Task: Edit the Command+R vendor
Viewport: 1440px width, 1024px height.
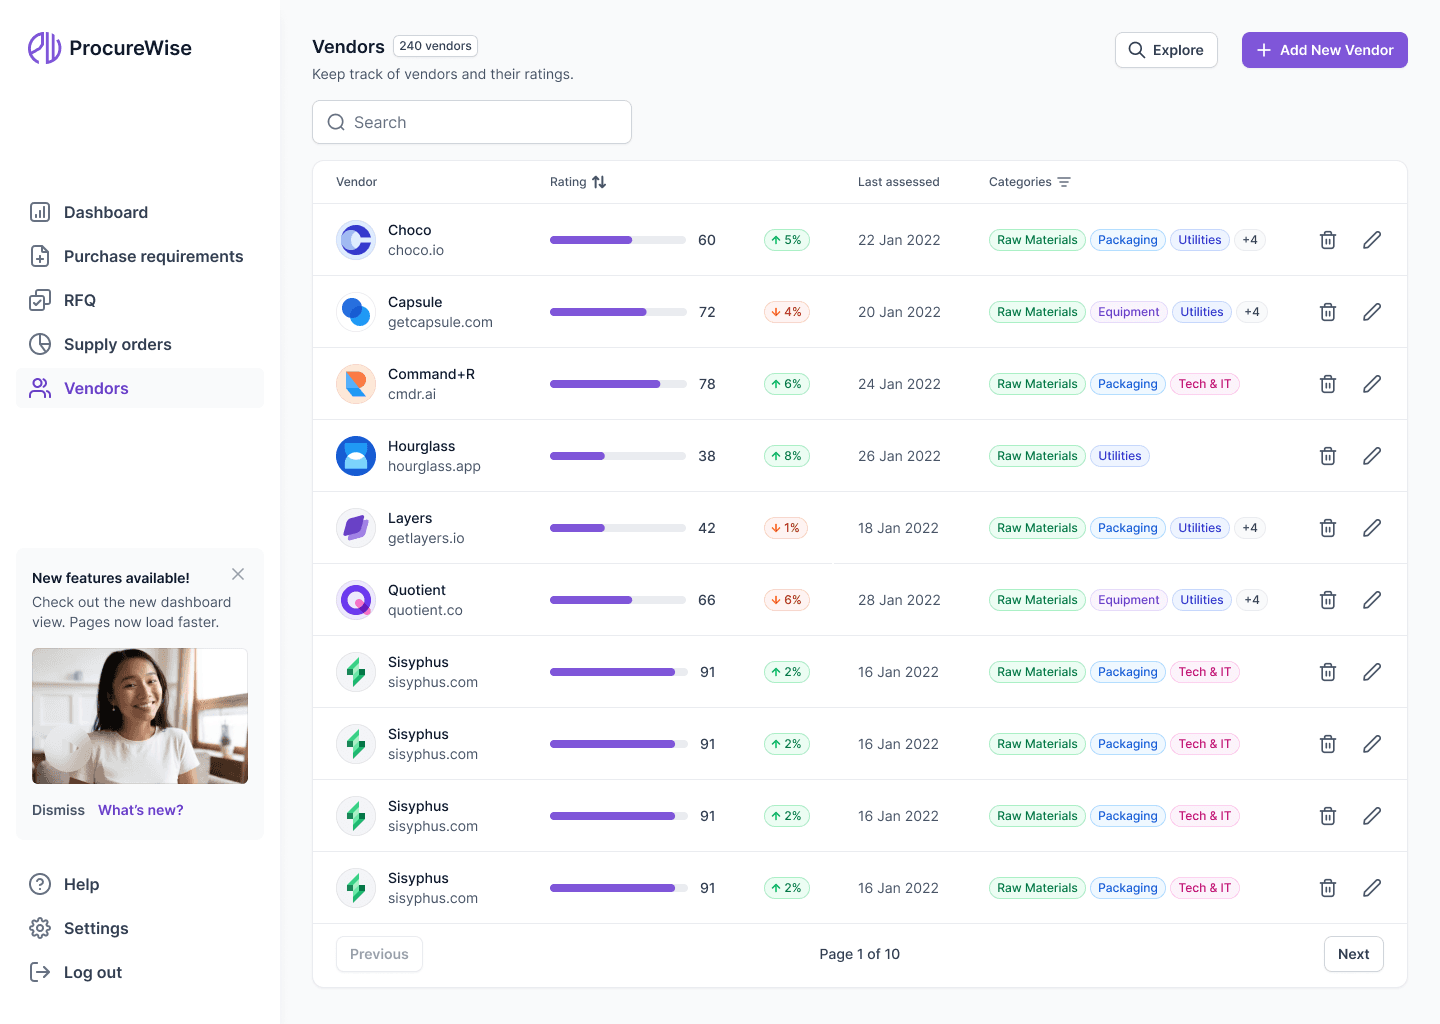Action: tap(1372, 384)
